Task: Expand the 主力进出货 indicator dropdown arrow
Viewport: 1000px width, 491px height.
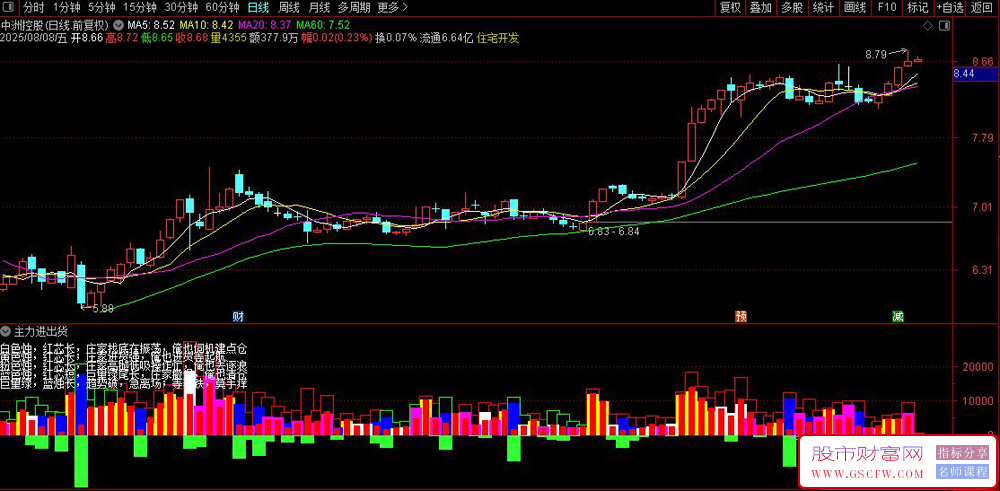Action: (x=6, y=331)
